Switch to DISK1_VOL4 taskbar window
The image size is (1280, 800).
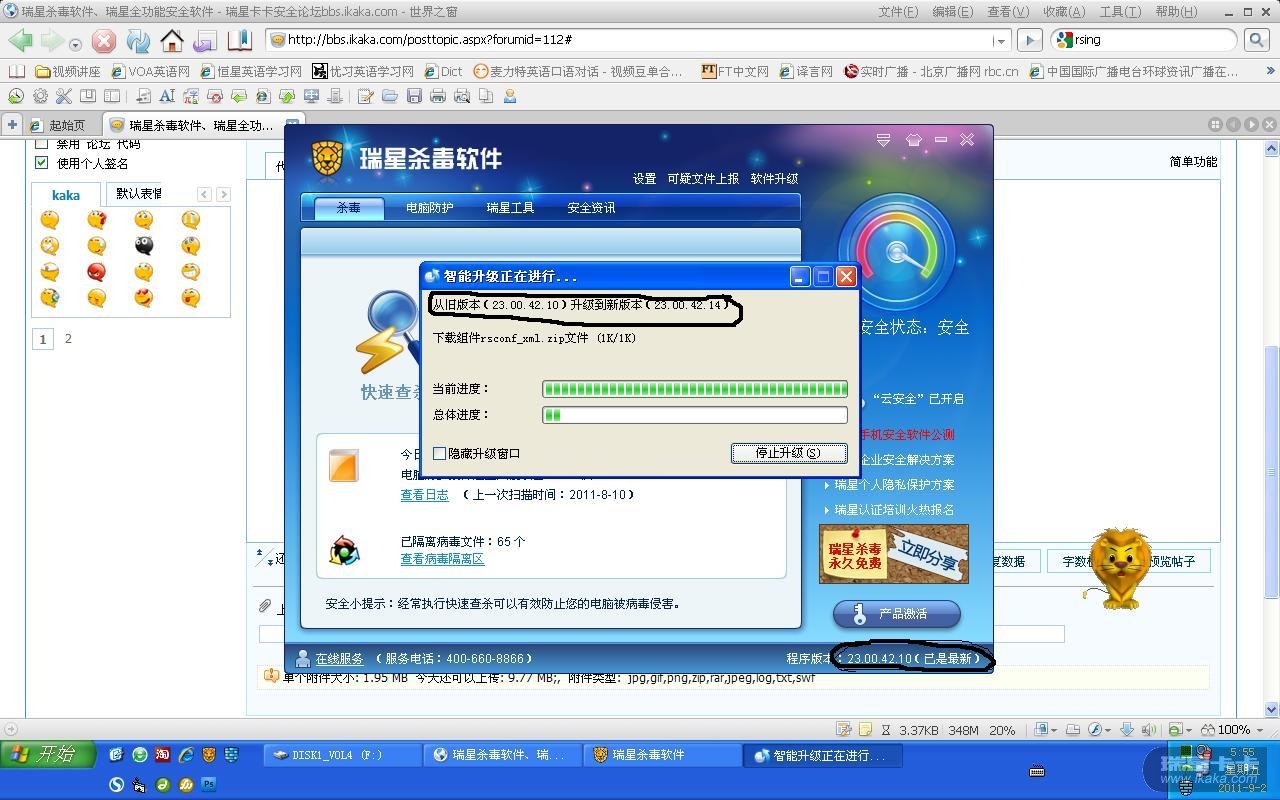341,755
